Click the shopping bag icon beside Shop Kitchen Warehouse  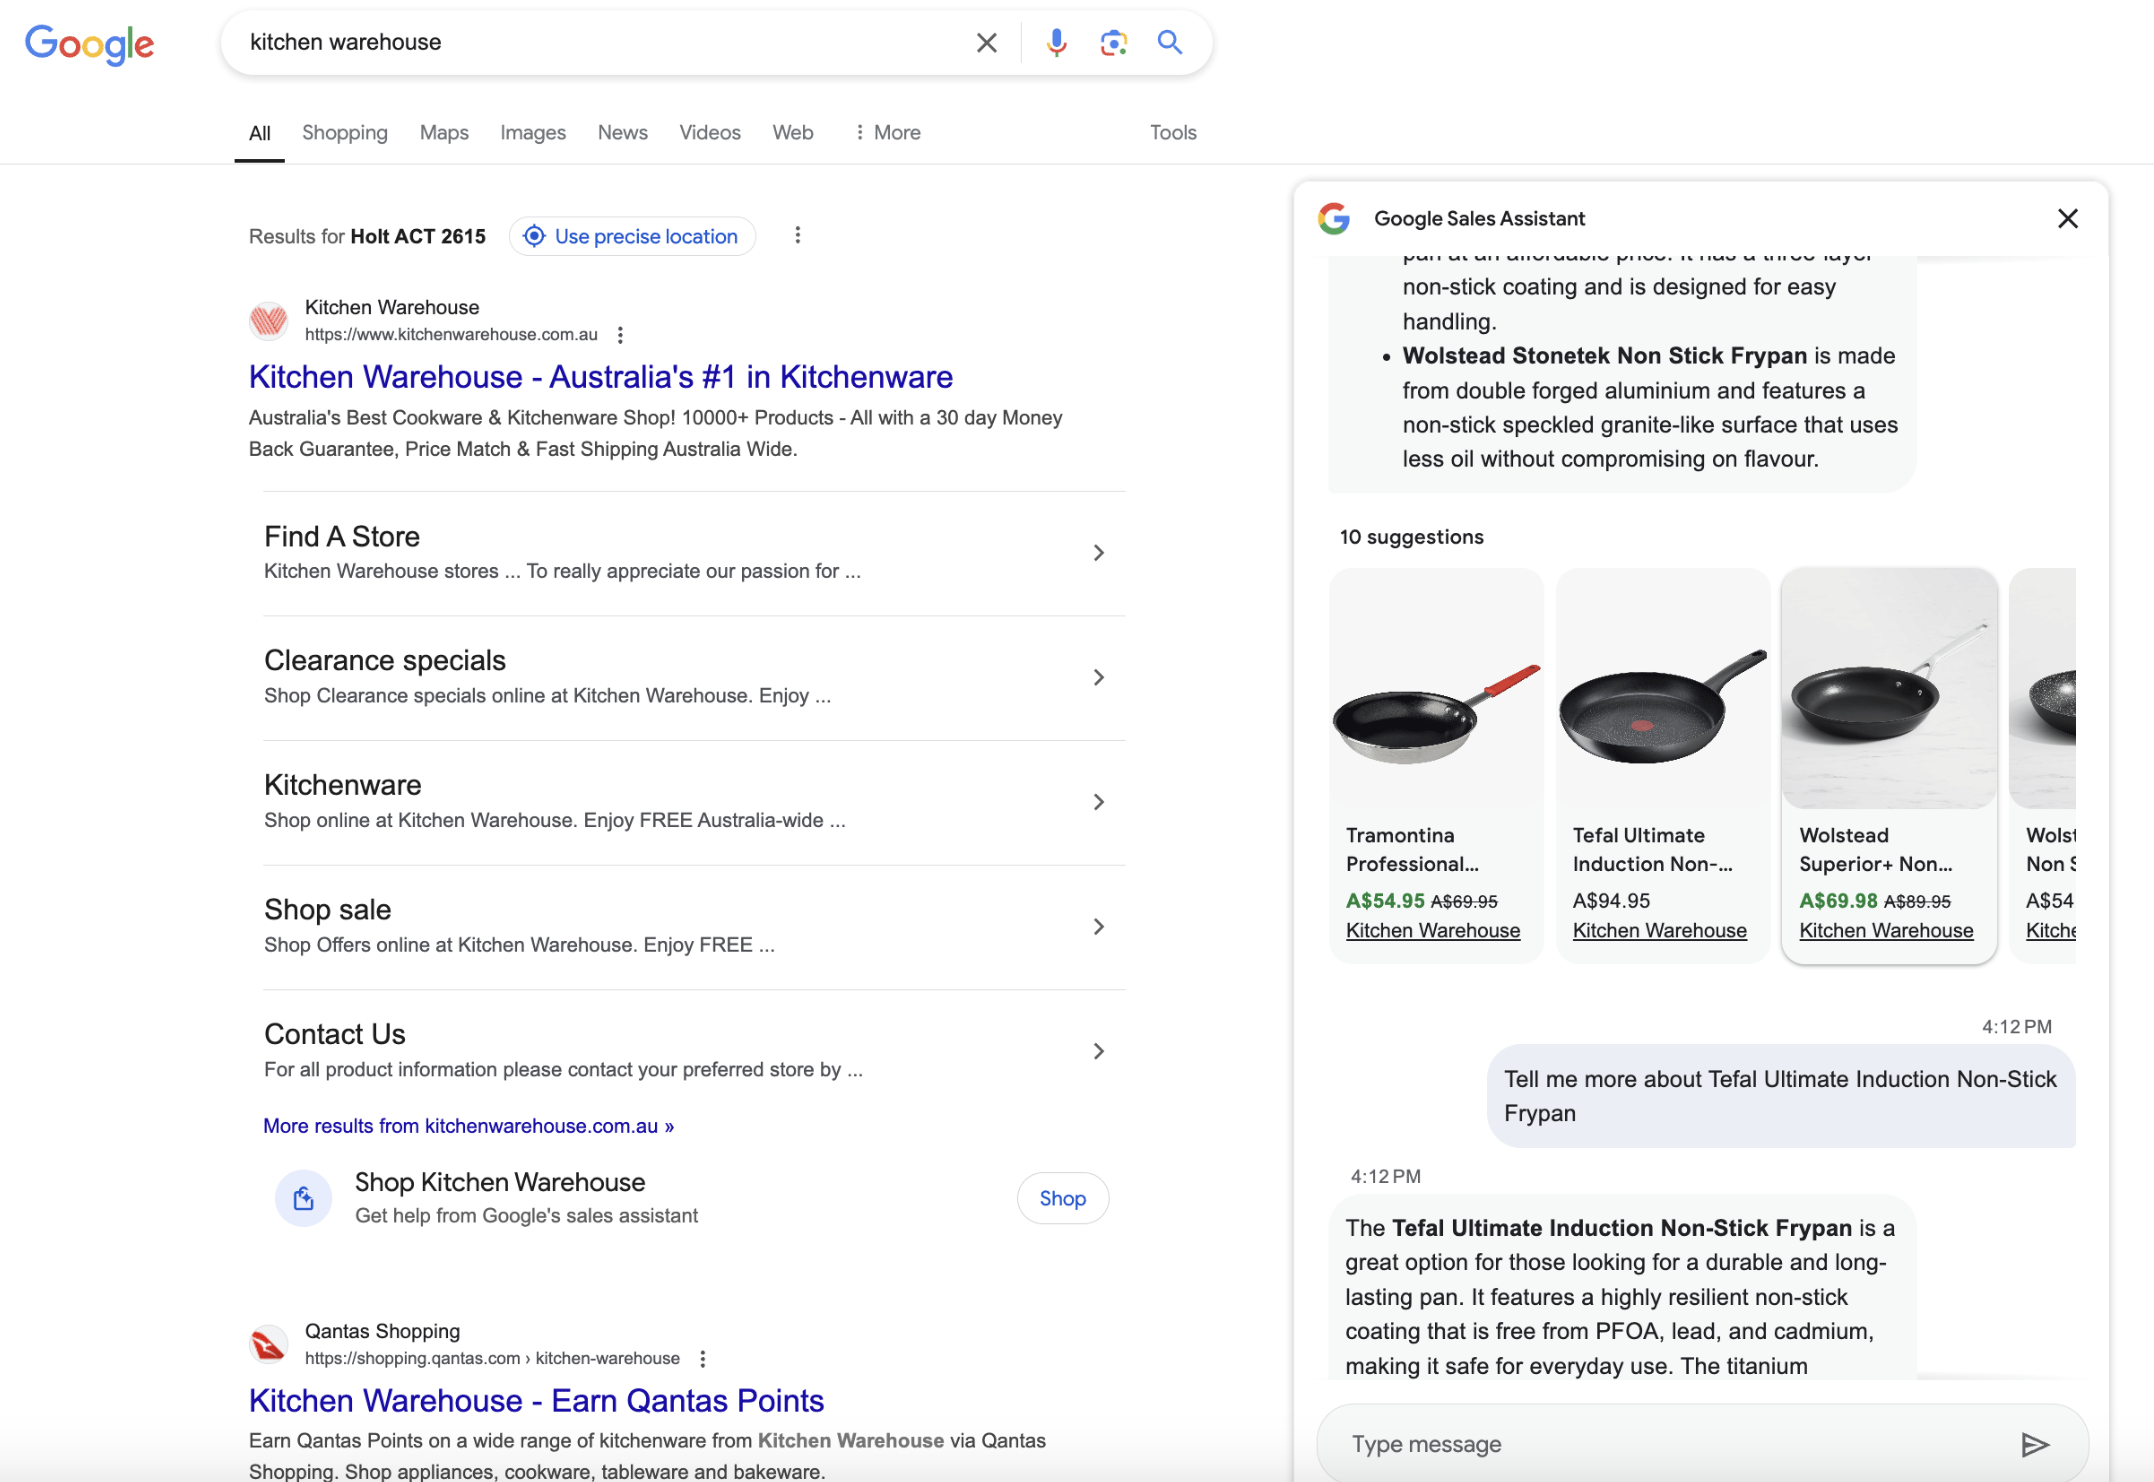[x=303, y=1197]
